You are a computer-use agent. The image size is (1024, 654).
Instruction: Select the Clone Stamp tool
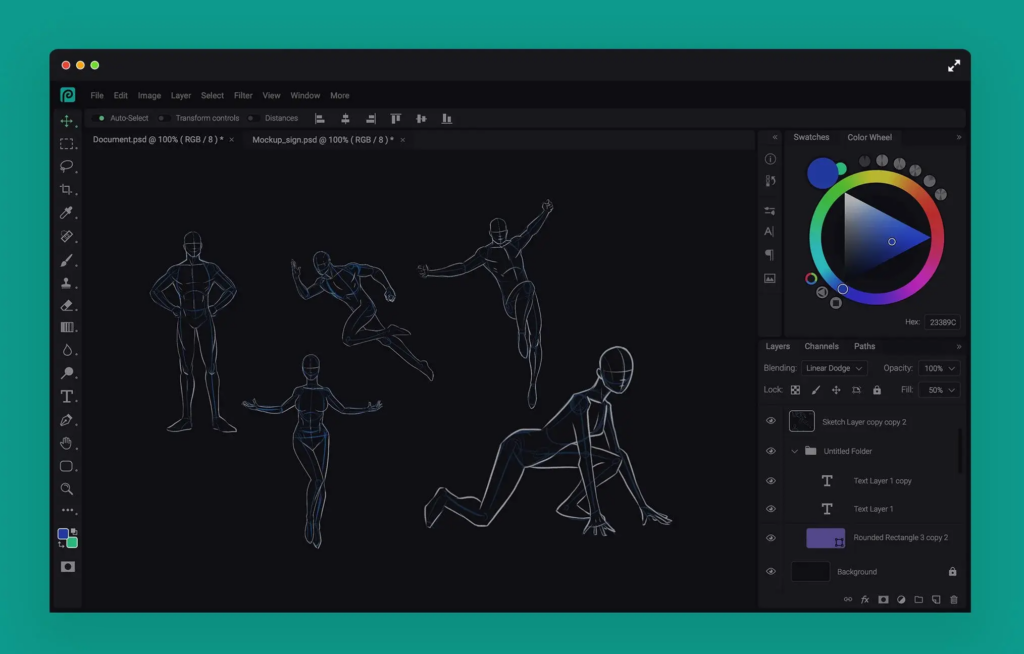pyautogui.click(x=67, y=283)
